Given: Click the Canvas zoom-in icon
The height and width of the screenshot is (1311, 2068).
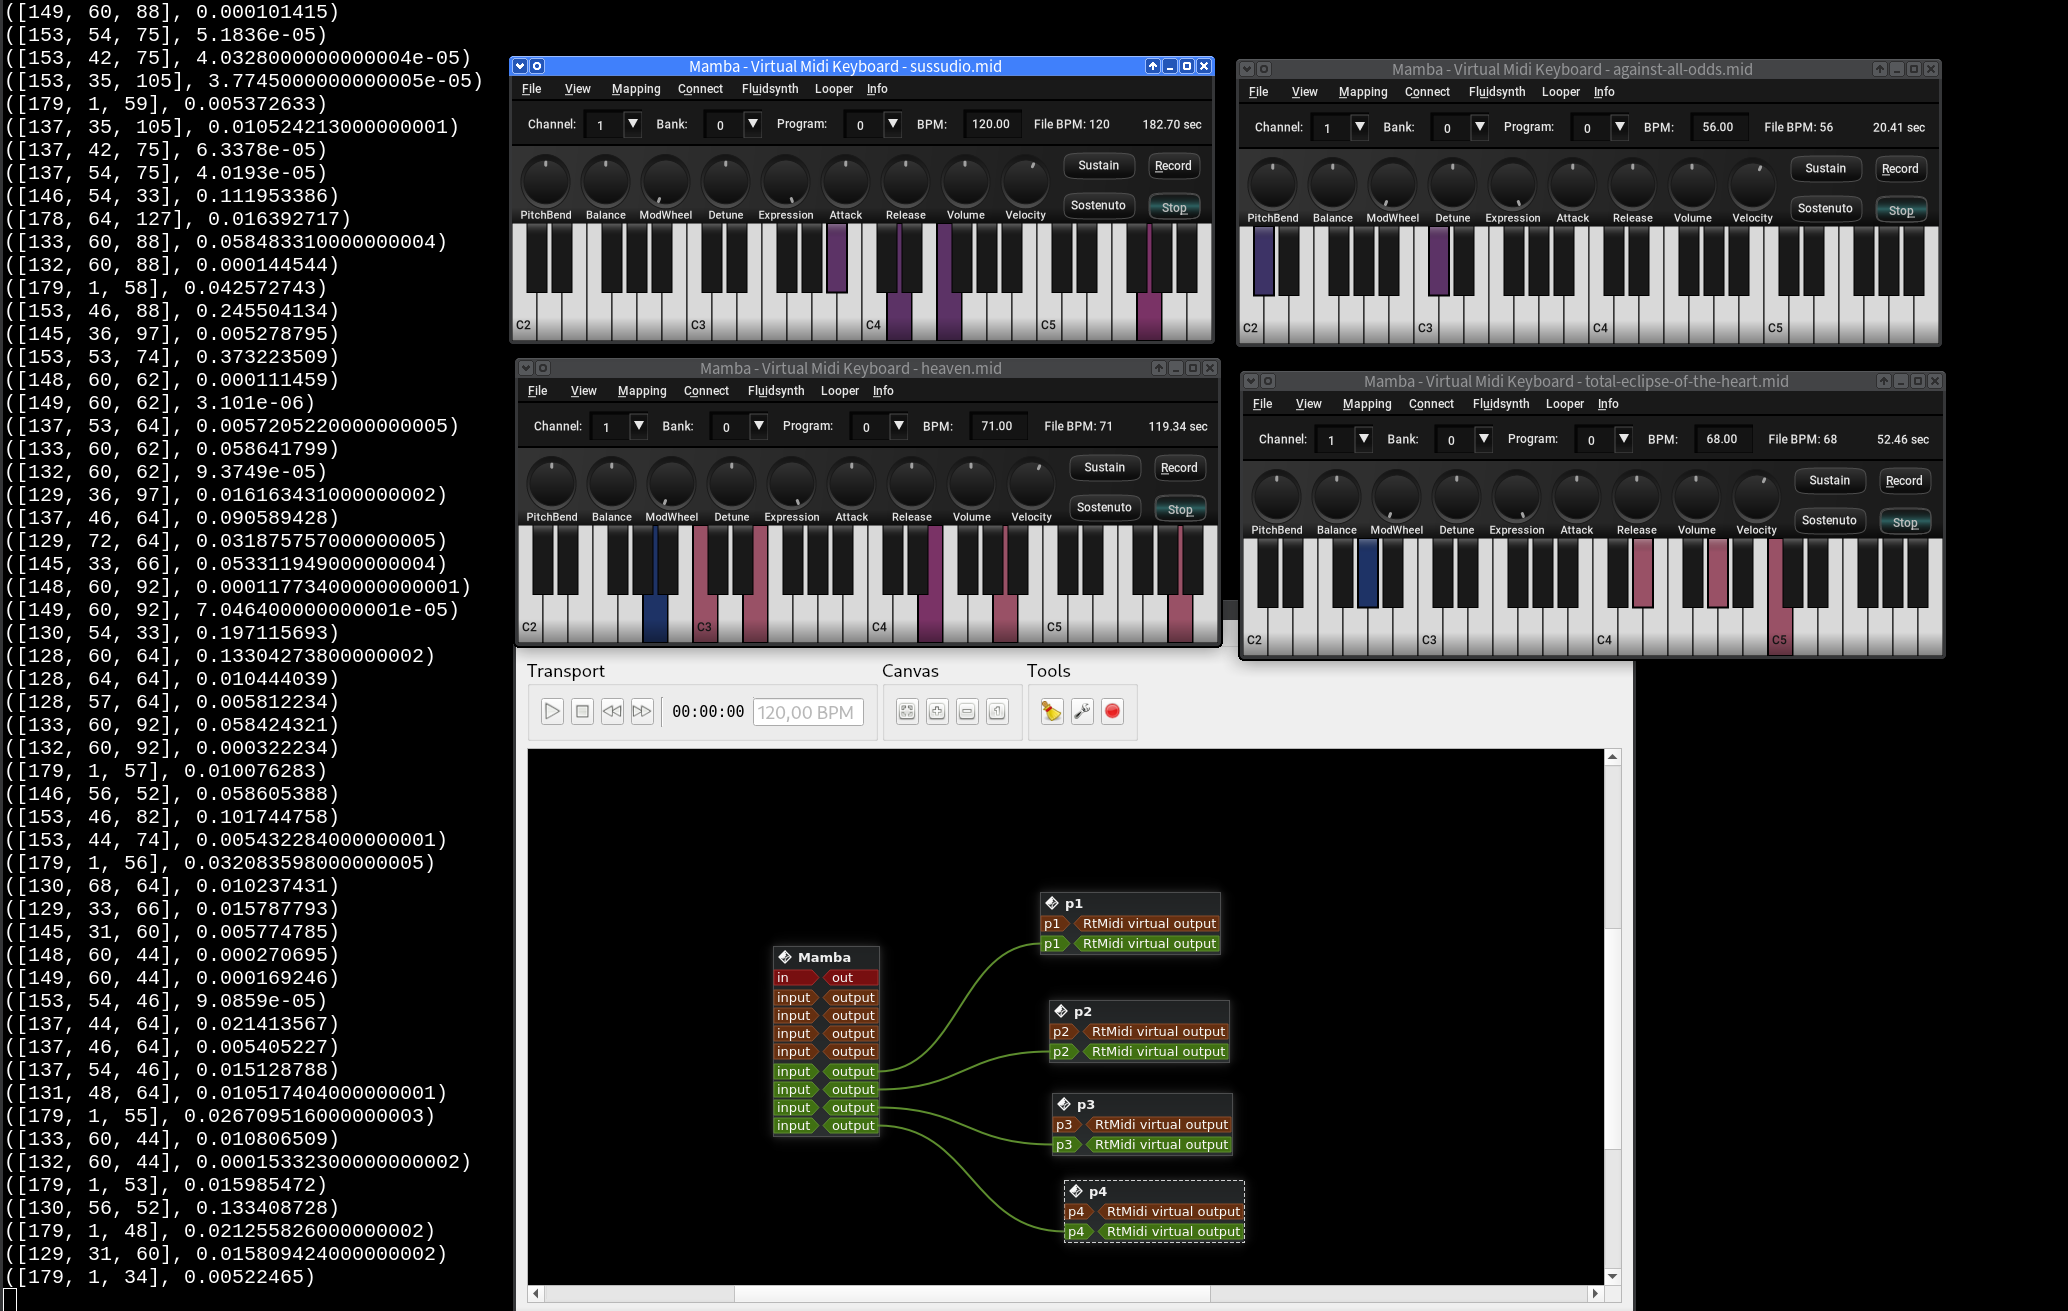Looking at the screenshot, I should pyautogui.click(x=937, y=711).
